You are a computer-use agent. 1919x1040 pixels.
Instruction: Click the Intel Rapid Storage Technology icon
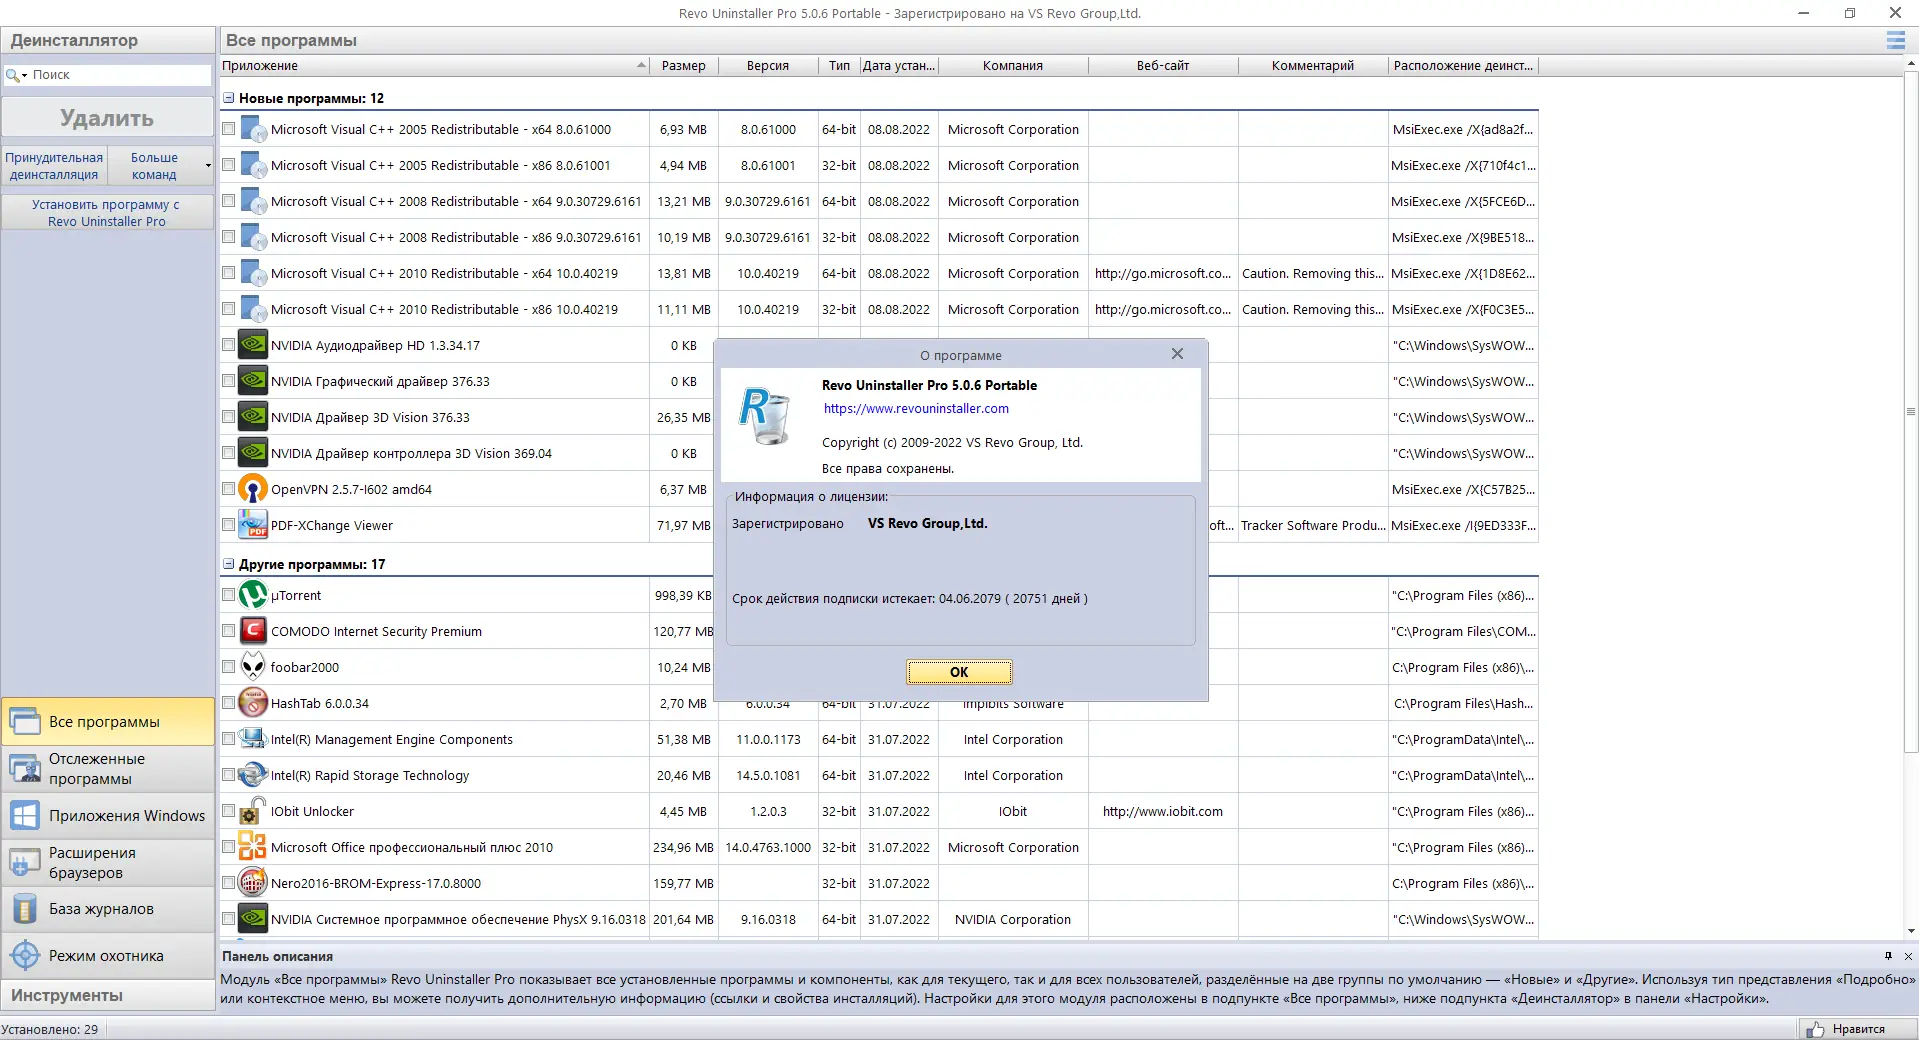pos(253,775)
